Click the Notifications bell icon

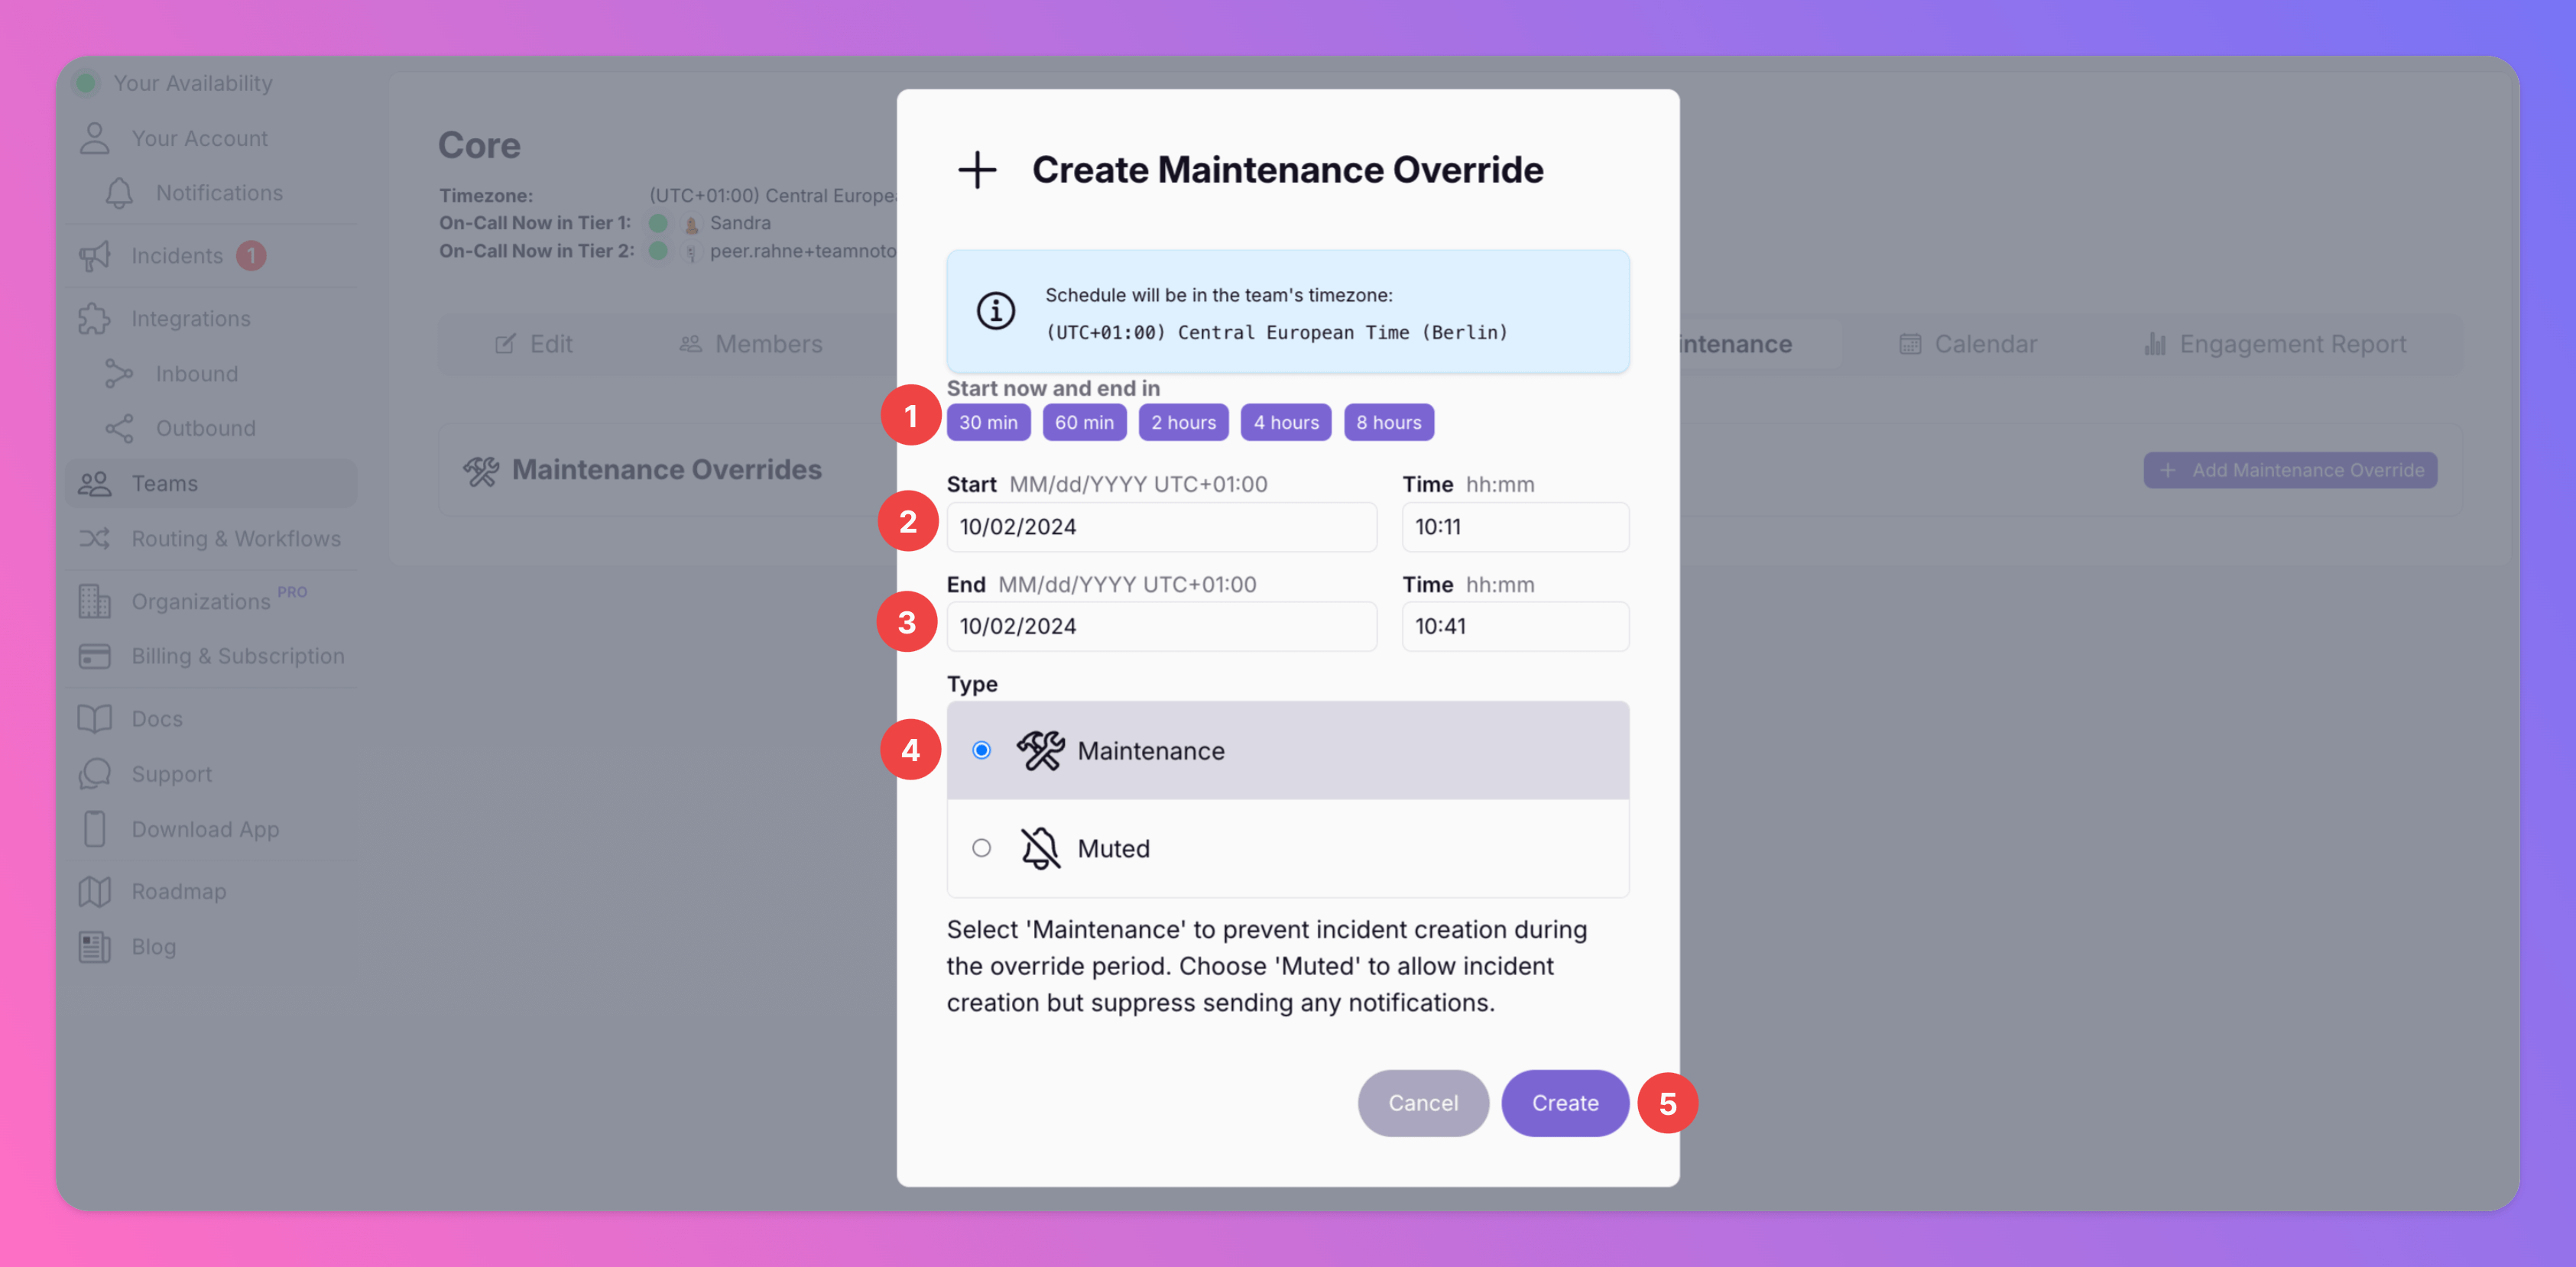pos(119,193)
